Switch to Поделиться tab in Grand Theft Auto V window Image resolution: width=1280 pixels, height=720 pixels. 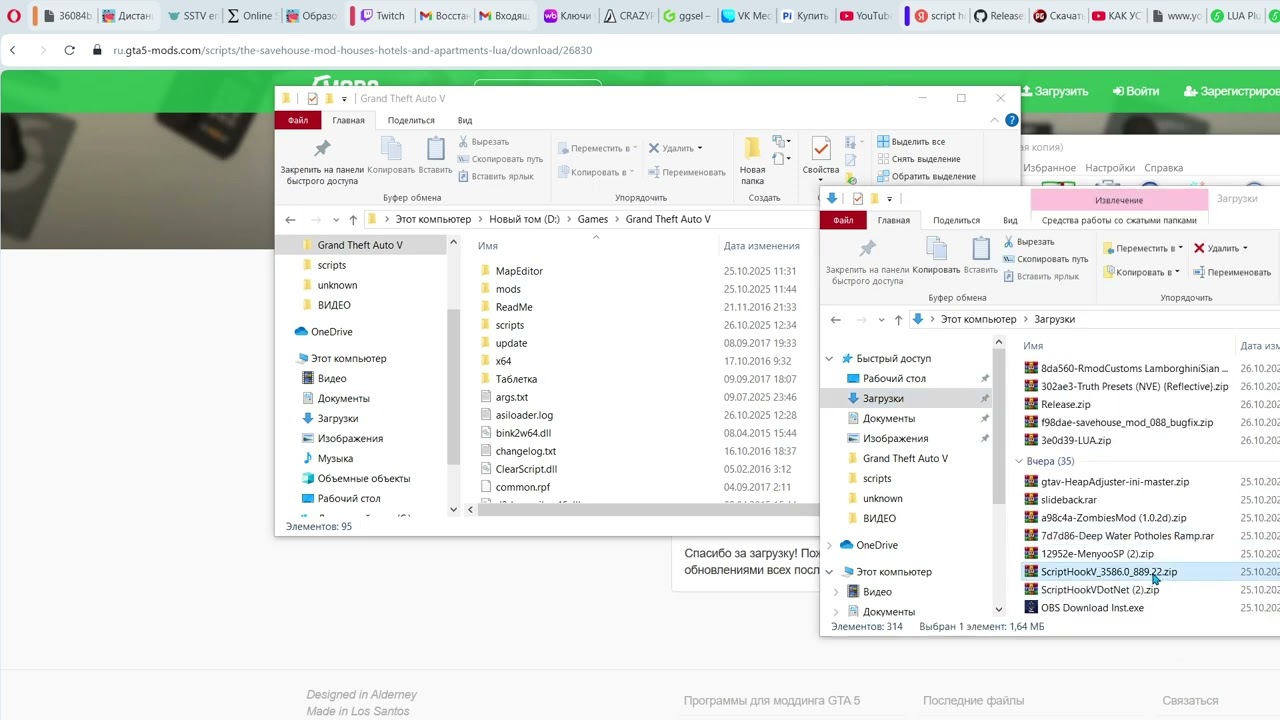click(411, 120)
